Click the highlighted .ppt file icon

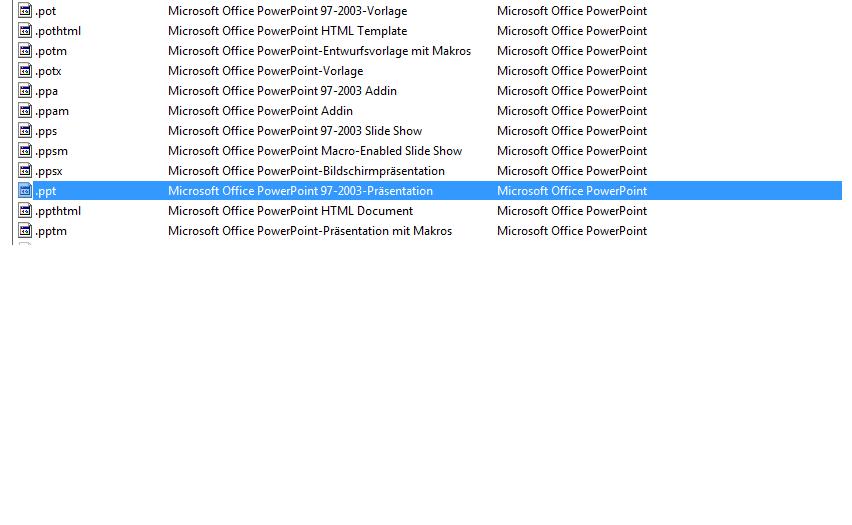pyautogui.click(x=25, y=190)
